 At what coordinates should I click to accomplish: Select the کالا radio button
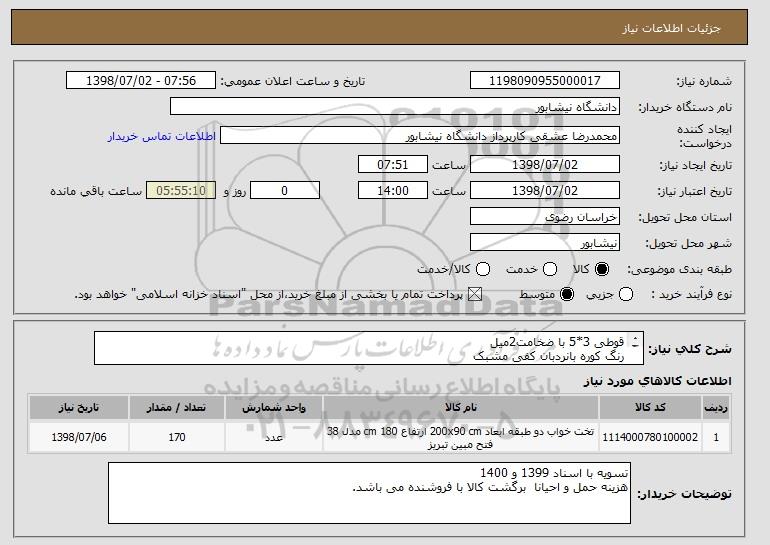(602, 269)
